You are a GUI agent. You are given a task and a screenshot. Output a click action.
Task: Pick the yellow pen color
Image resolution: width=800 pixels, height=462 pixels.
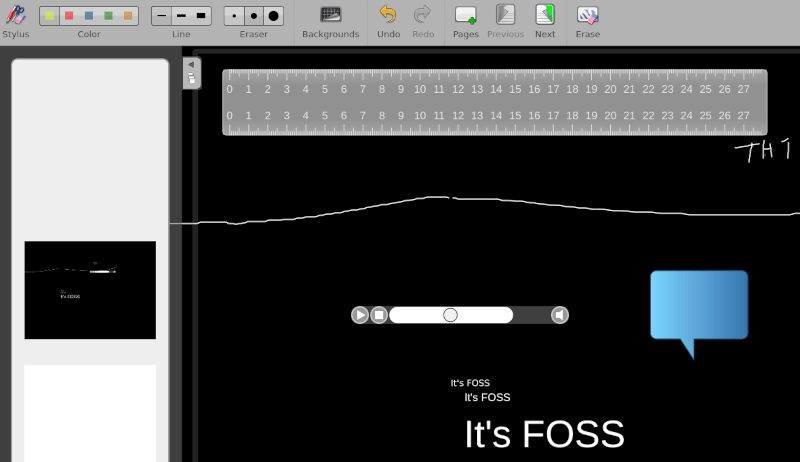point(49,16)
